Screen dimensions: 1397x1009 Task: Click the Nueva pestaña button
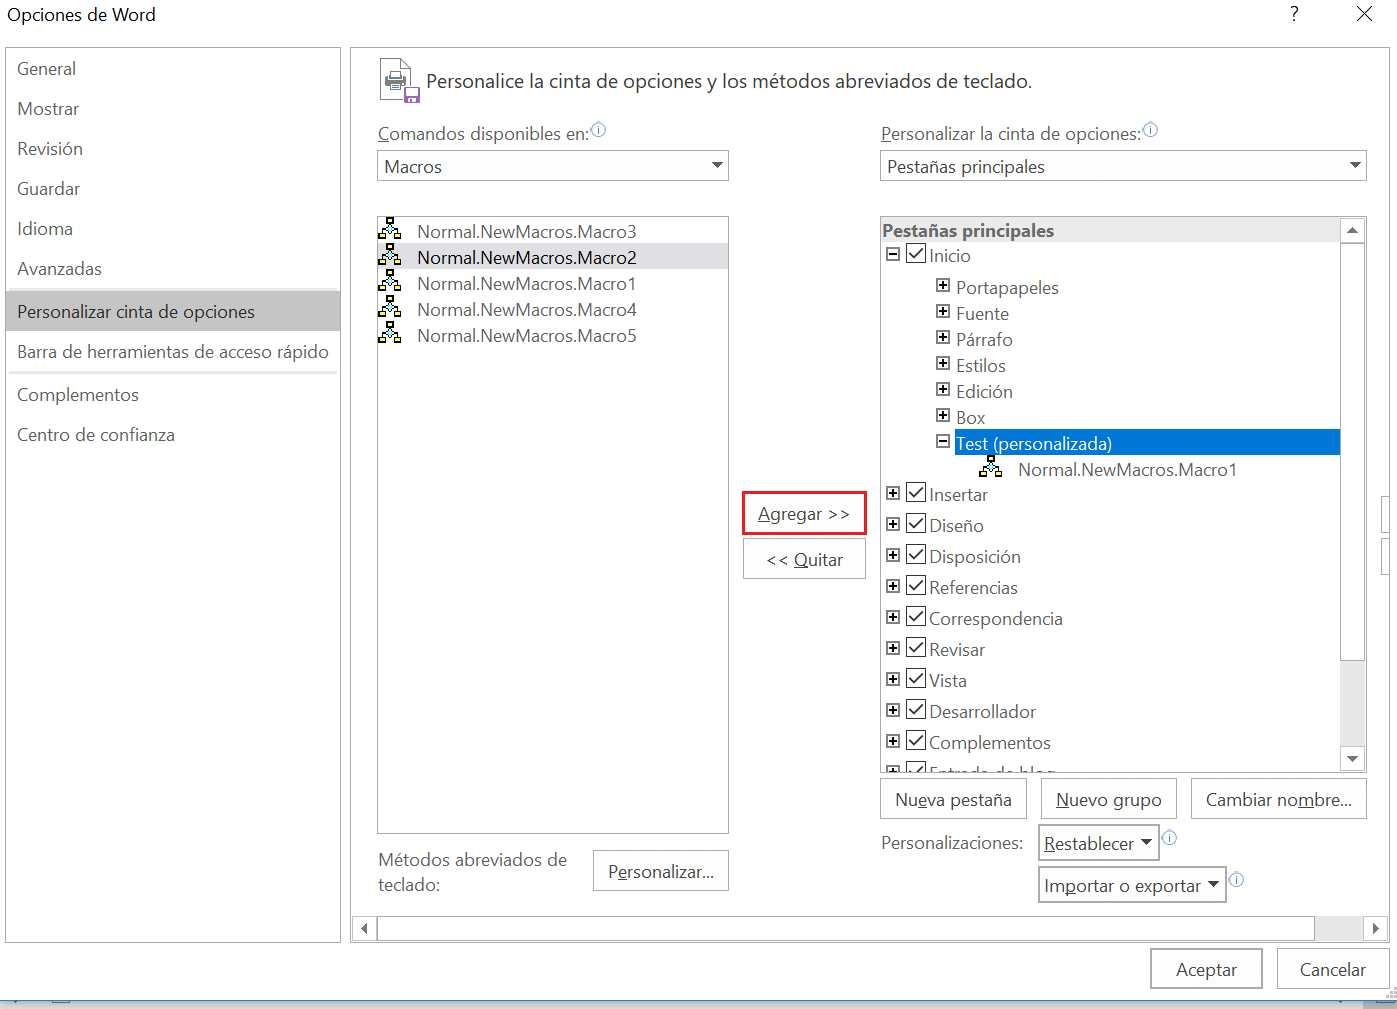[953, 800]
